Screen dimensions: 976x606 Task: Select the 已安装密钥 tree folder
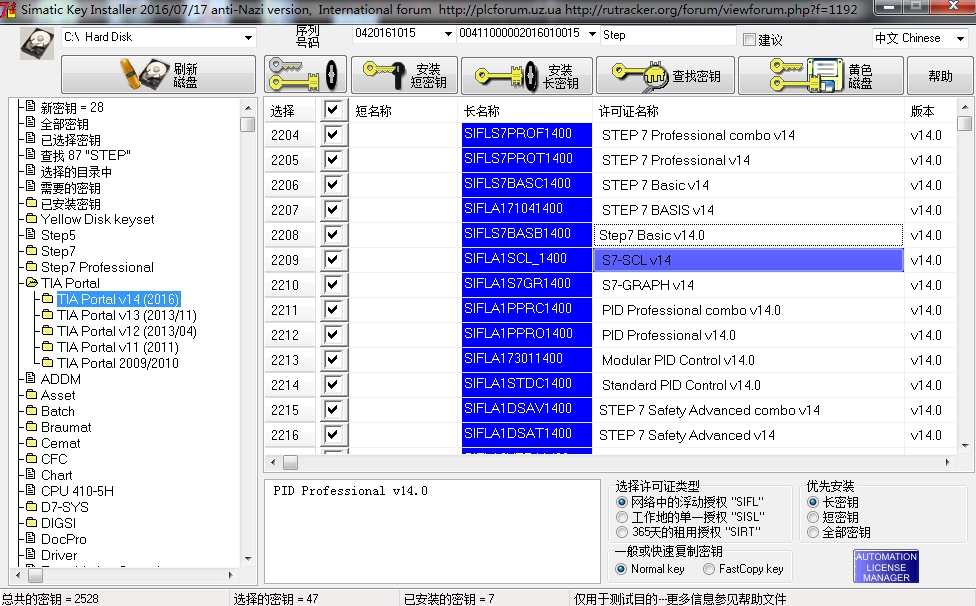[70, 204]
